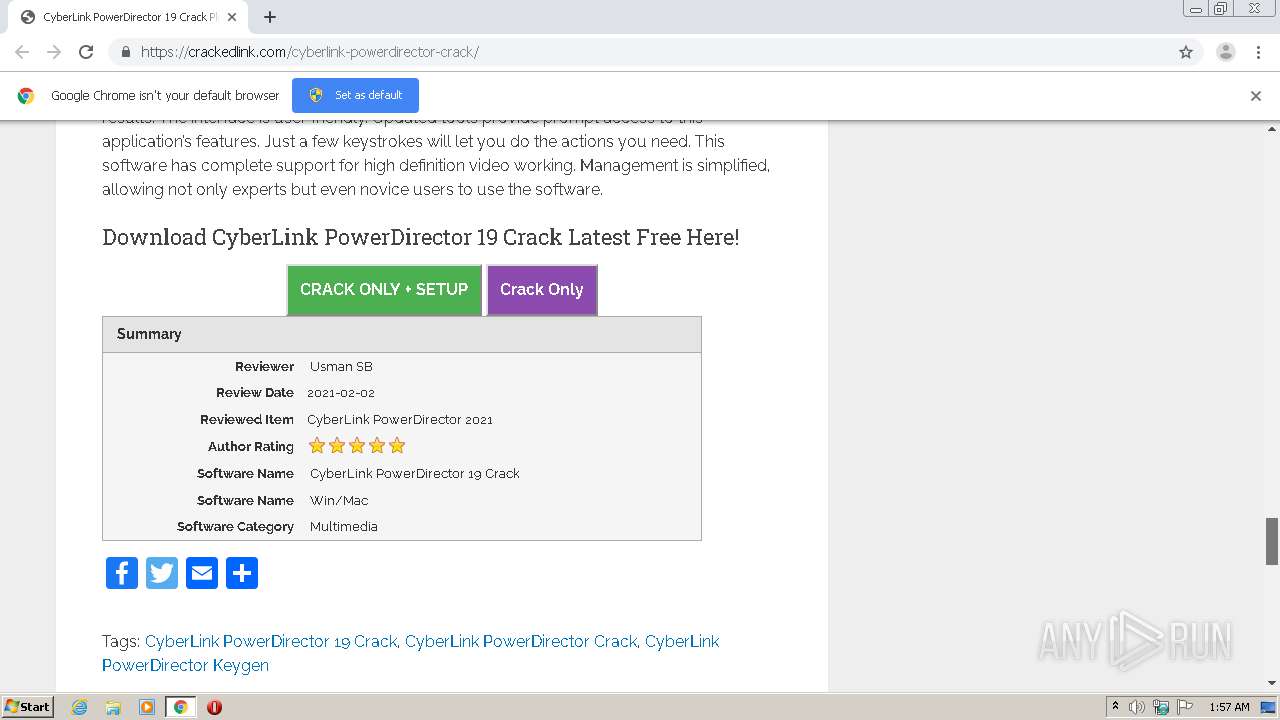Click the 1:57 AM taskbar clock
The height and width of the screenshot is (720, 1280).
[1229, 707]
